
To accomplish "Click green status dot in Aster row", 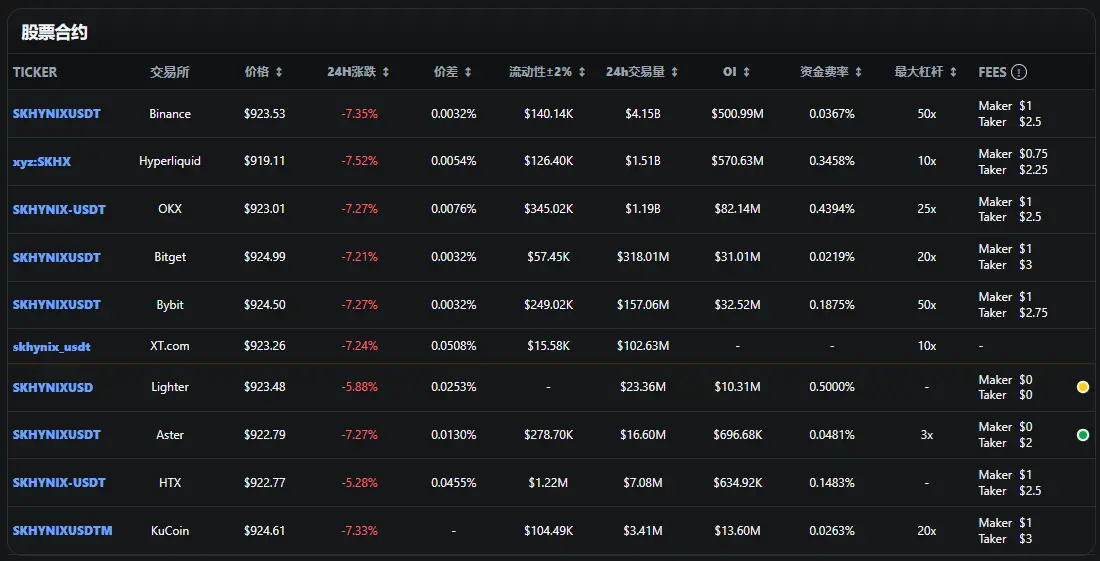I will tap(1082, 435).
